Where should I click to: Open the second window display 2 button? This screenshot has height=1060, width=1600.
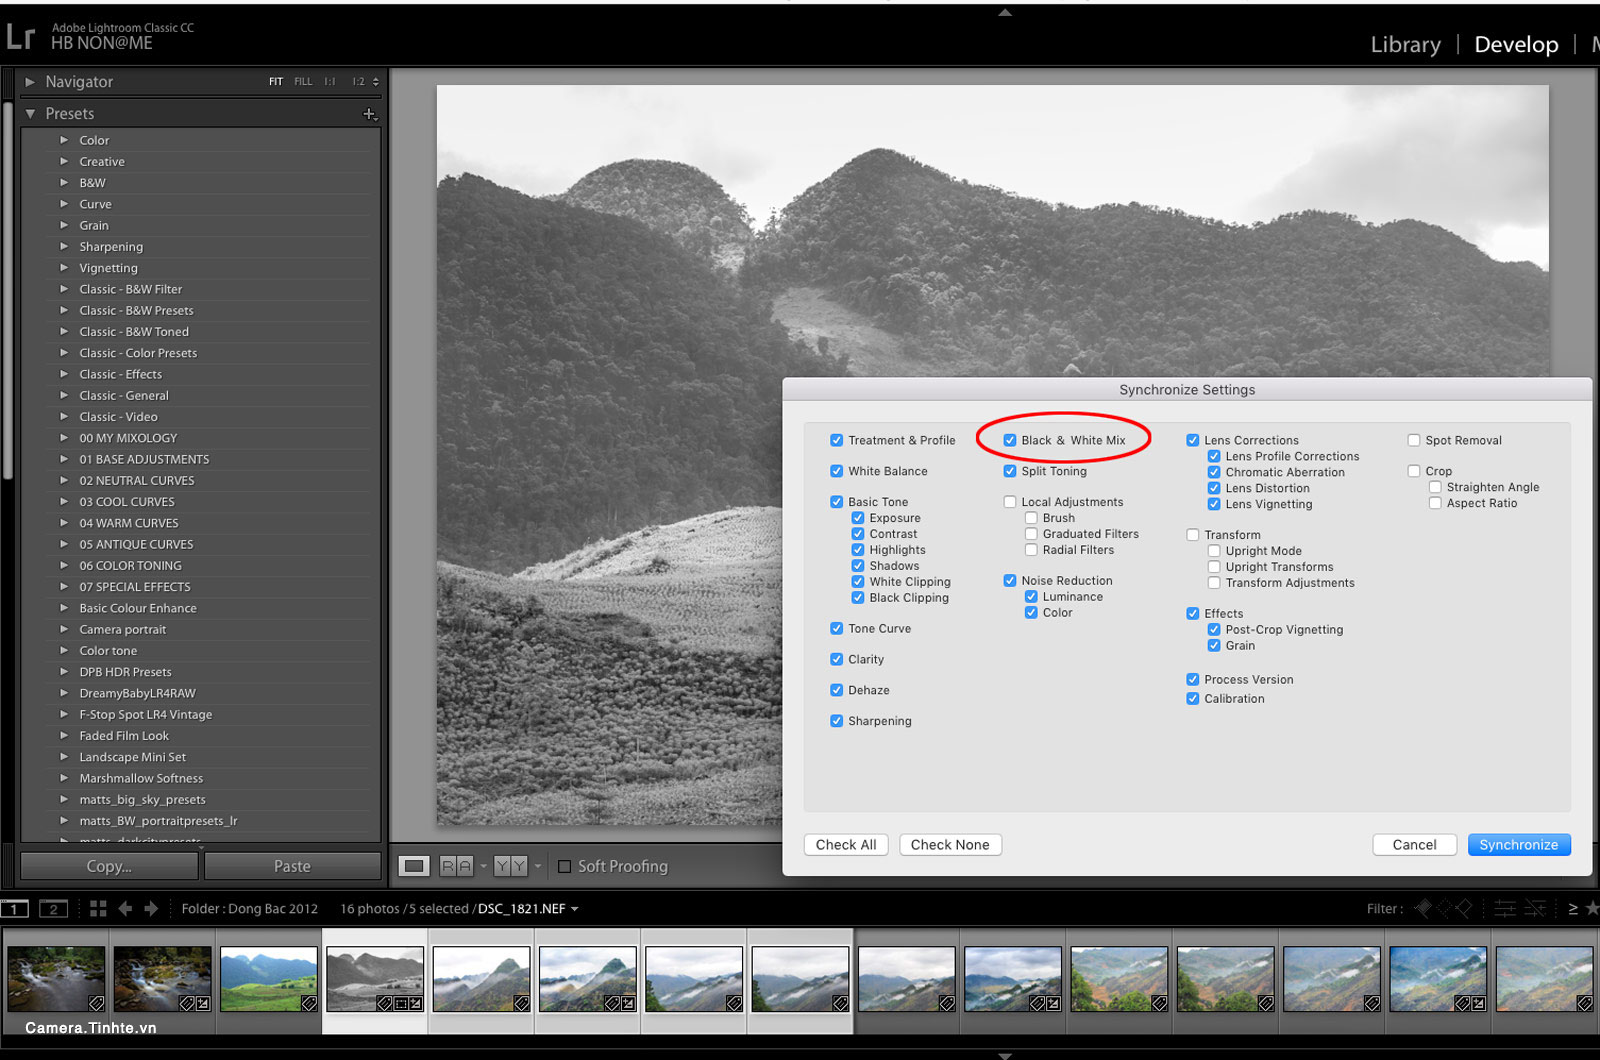tap(53, 908)
